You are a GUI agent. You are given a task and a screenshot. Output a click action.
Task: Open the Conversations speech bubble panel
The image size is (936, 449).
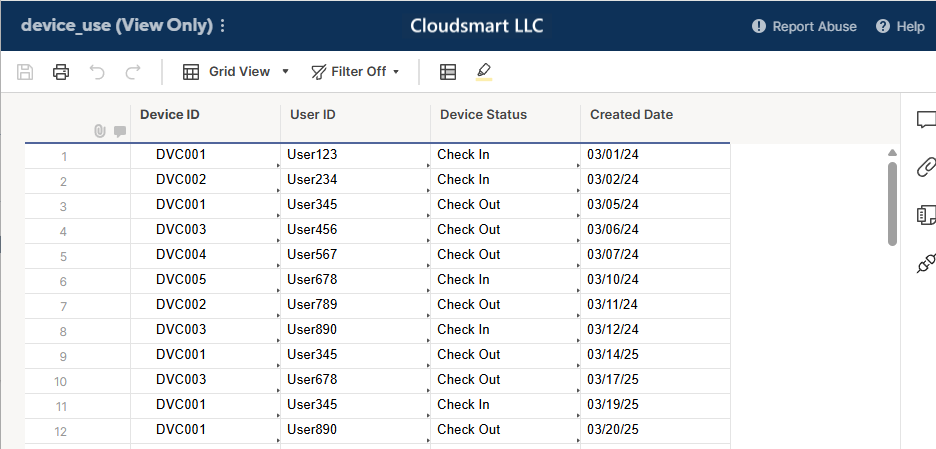(926, 120)
